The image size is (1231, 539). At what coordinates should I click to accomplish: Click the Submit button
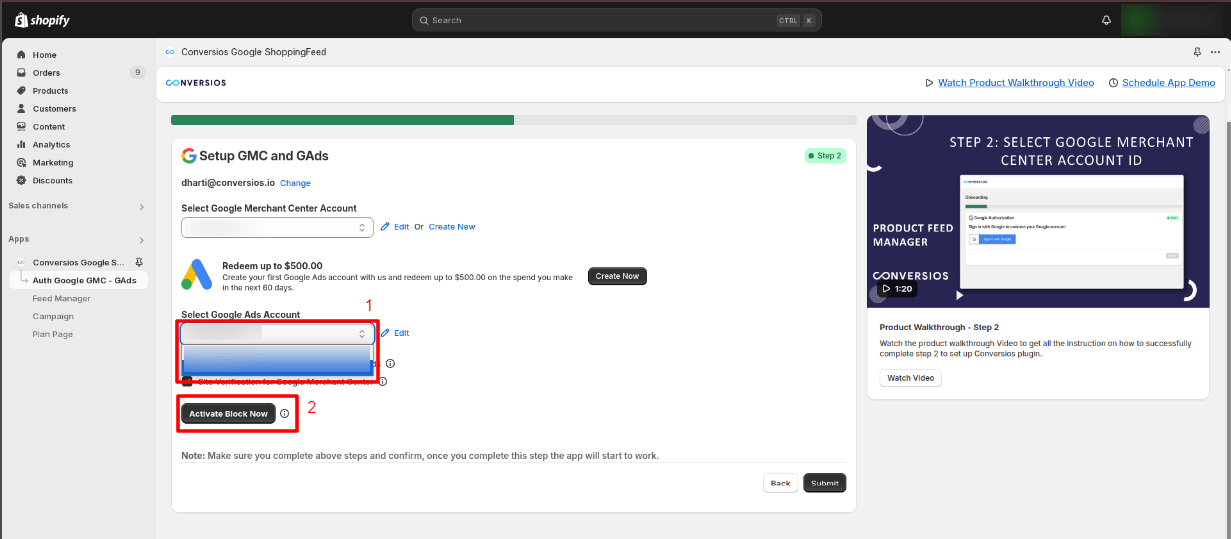(825, 483)
